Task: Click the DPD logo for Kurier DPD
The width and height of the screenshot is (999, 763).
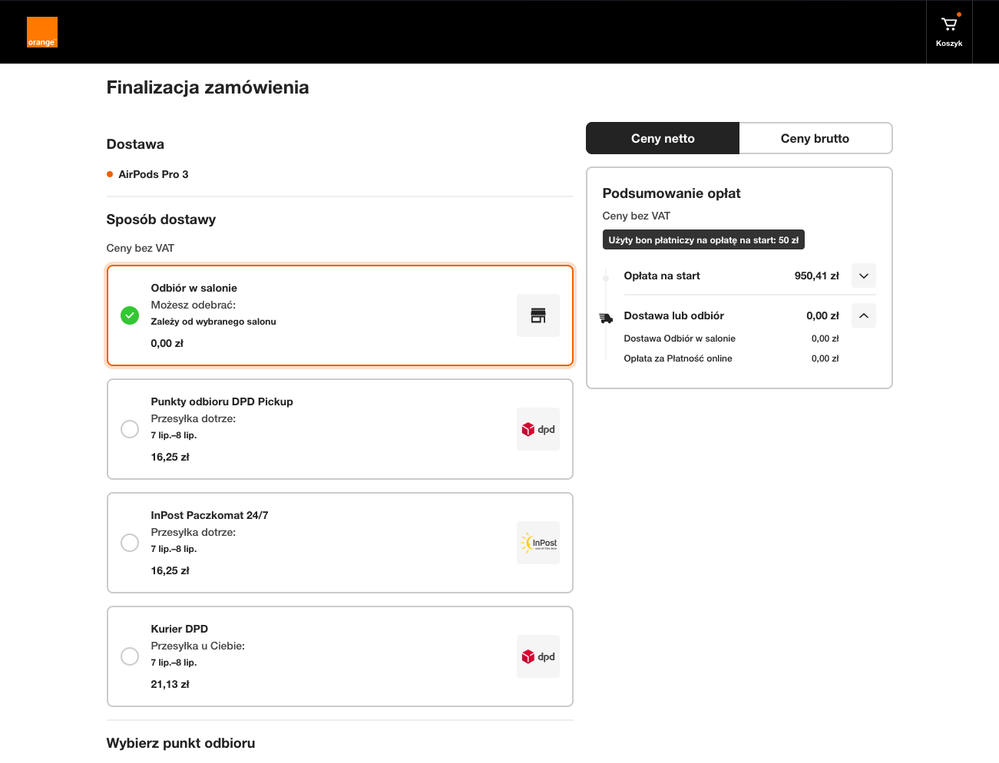Action: pyautogui.click(x=538, y=657)
